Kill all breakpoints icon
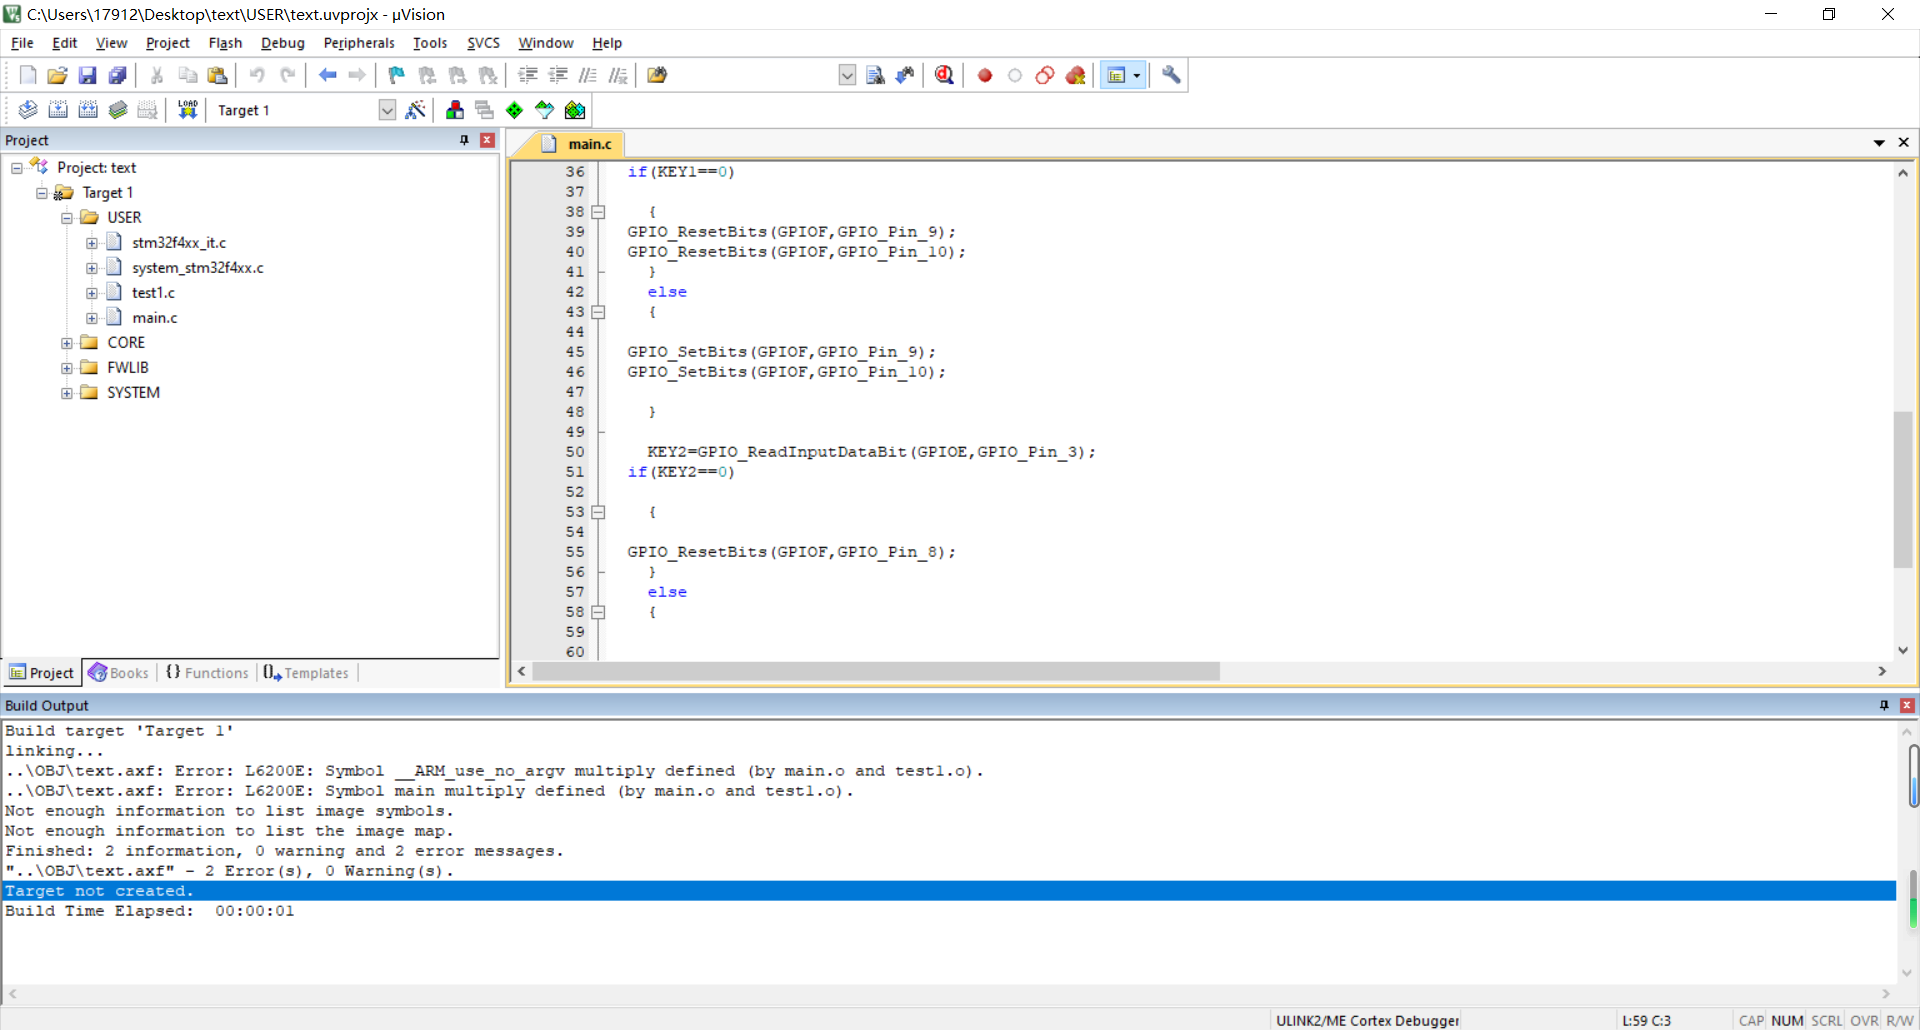Viewport: 1920px width, 1030px height. pyautogui.click(x=1076, y=75)
